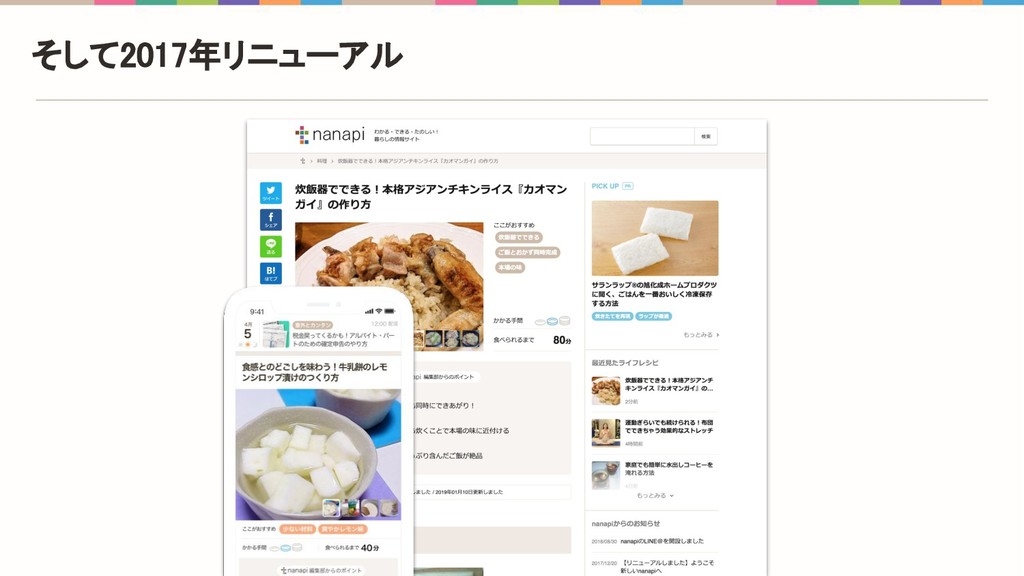Click the 検索 search button
Screen dimensions: 1024x576
[x=706, y=136]
